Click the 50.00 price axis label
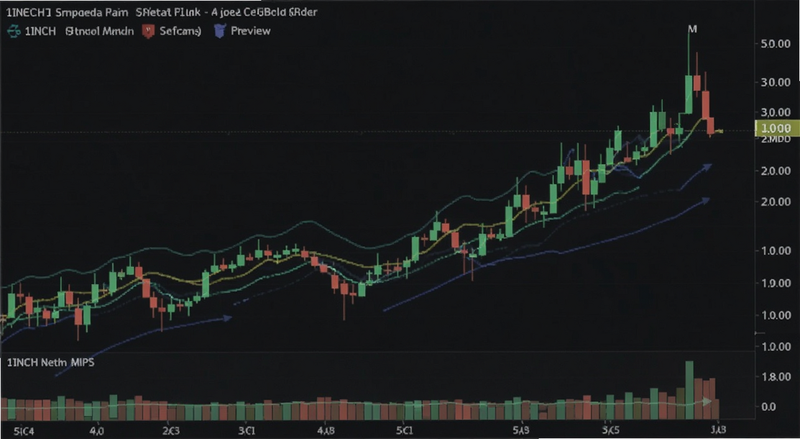This screenshot has width=800, height=439. 776,44
